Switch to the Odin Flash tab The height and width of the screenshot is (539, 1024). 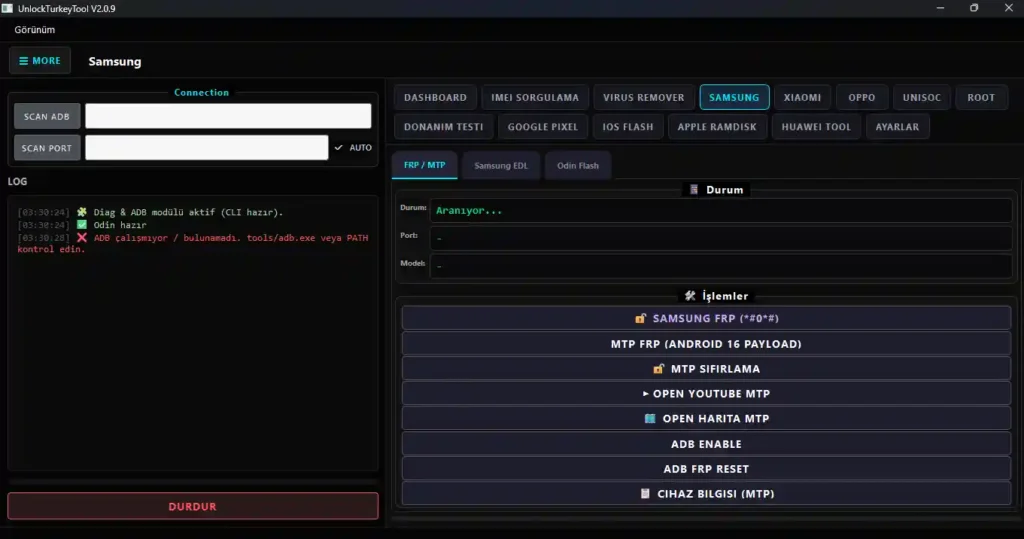(x=577, y=165)
